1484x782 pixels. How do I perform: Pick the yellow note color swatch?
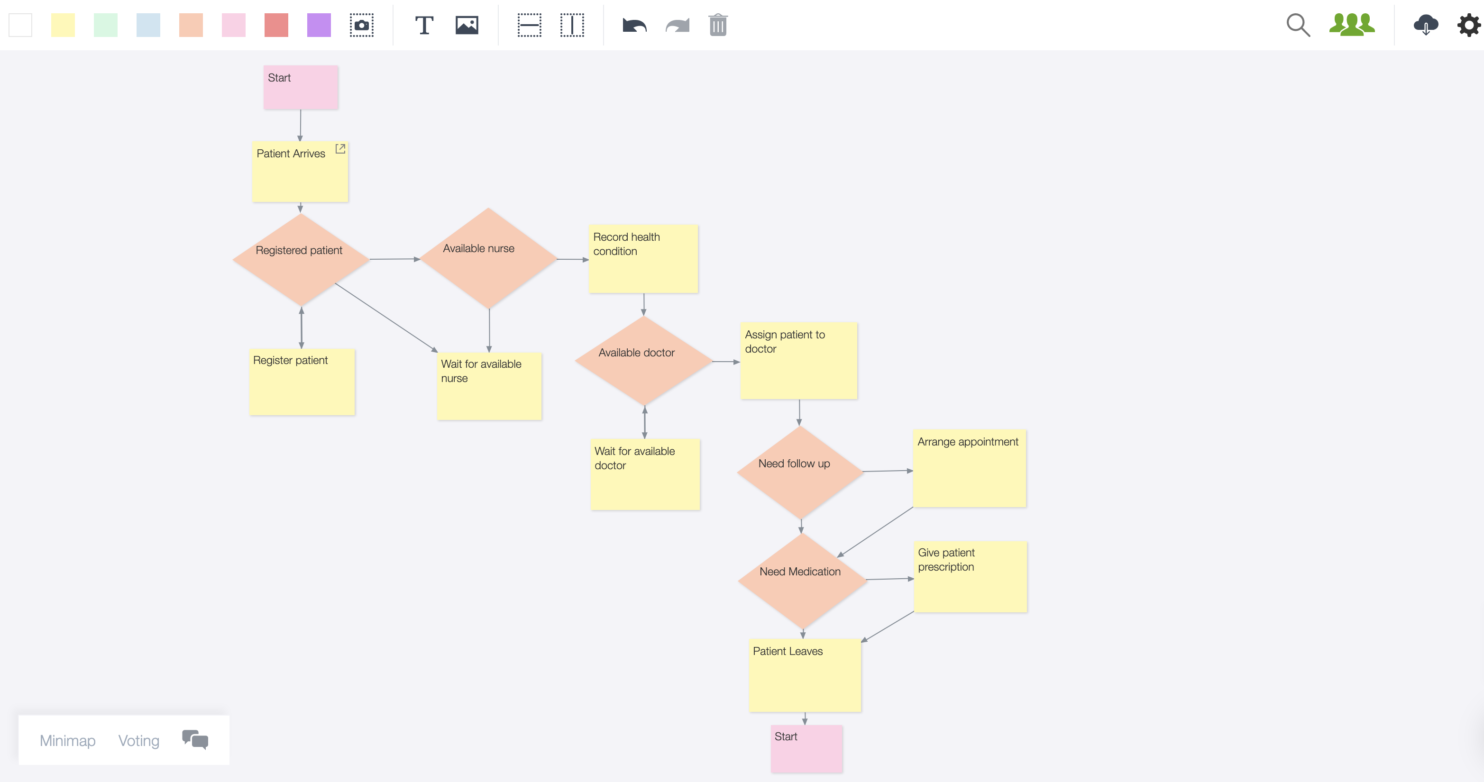[63, 24]
